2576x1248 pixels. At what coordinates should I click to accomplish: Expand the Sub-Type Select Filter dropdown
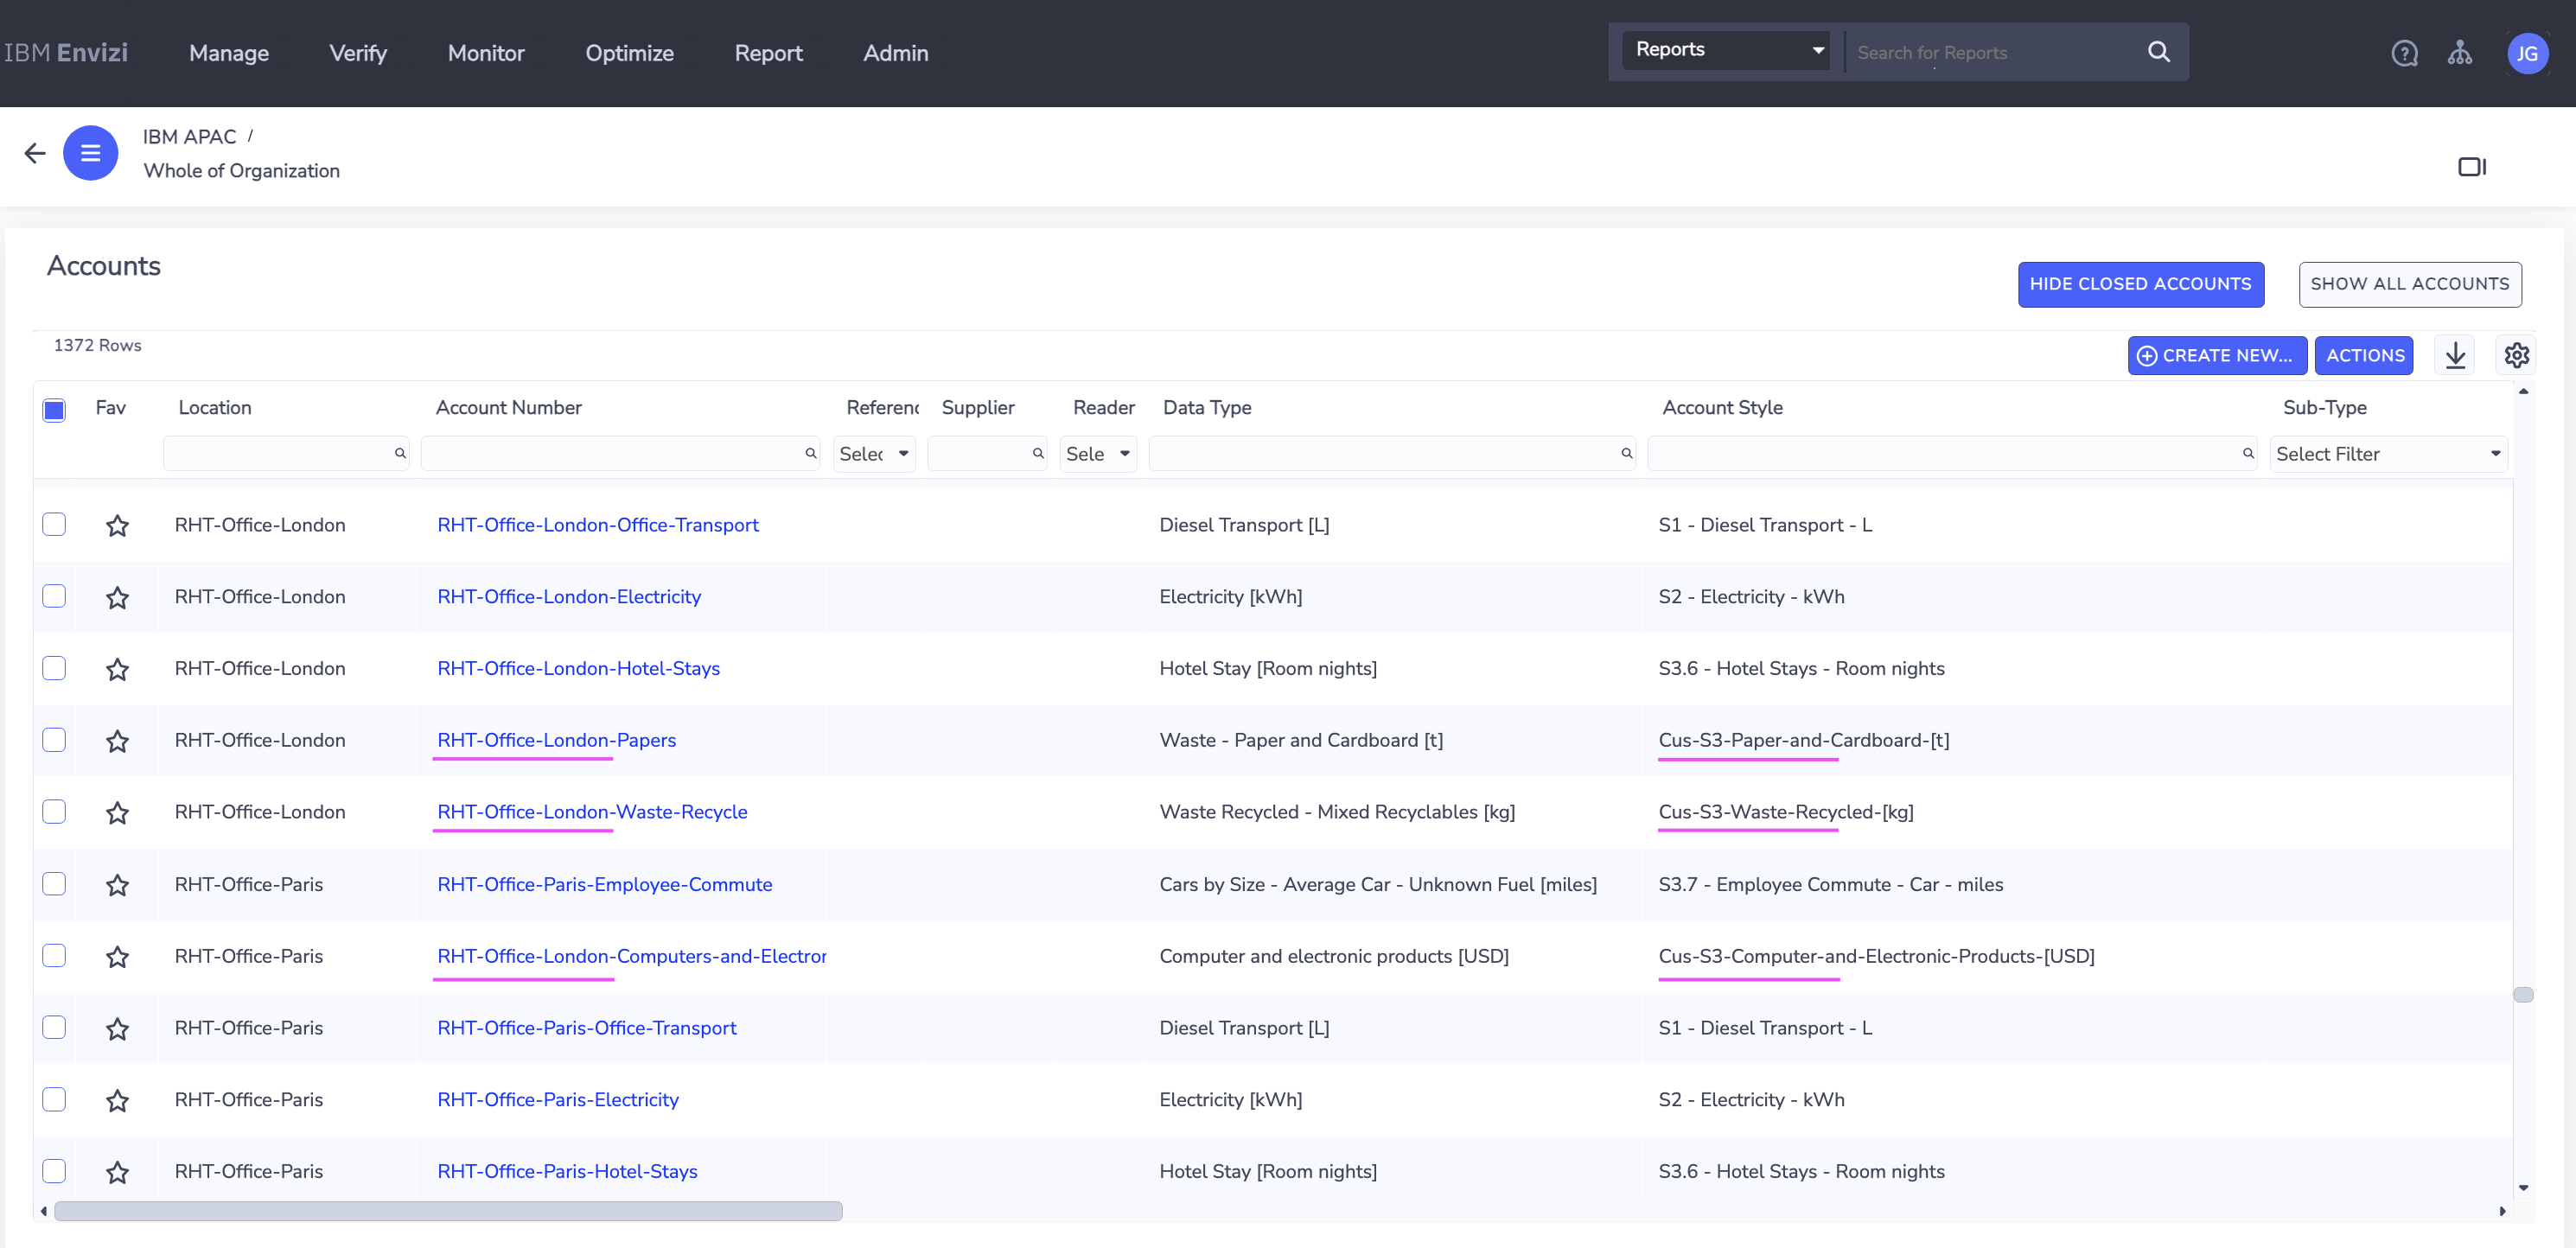coord(2387,454)
